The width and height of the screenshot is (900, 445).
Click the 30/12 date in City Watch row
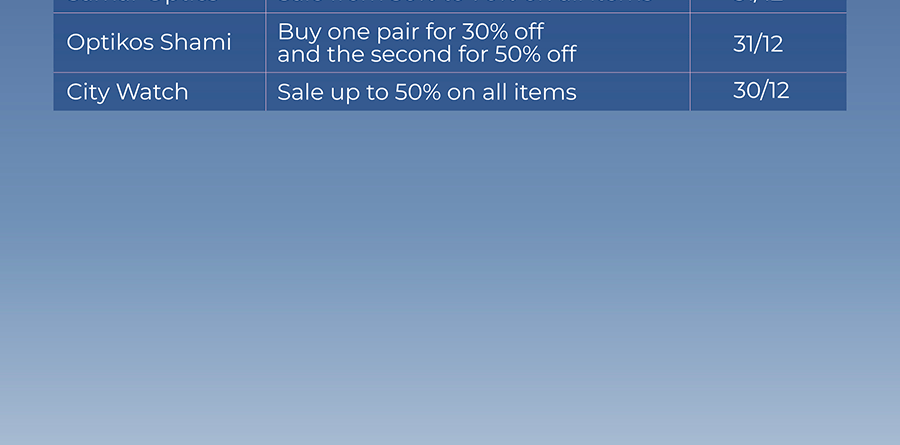[x=761, y=91]
